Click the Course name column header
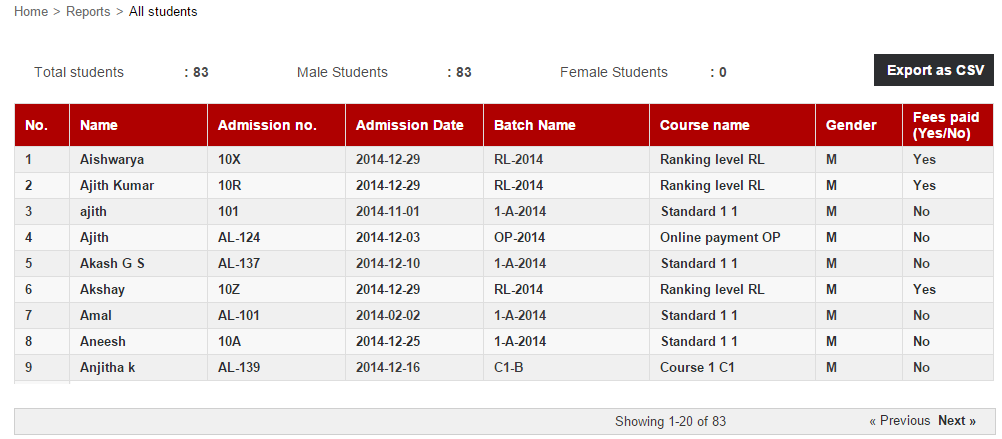 [x=705, y=125]
